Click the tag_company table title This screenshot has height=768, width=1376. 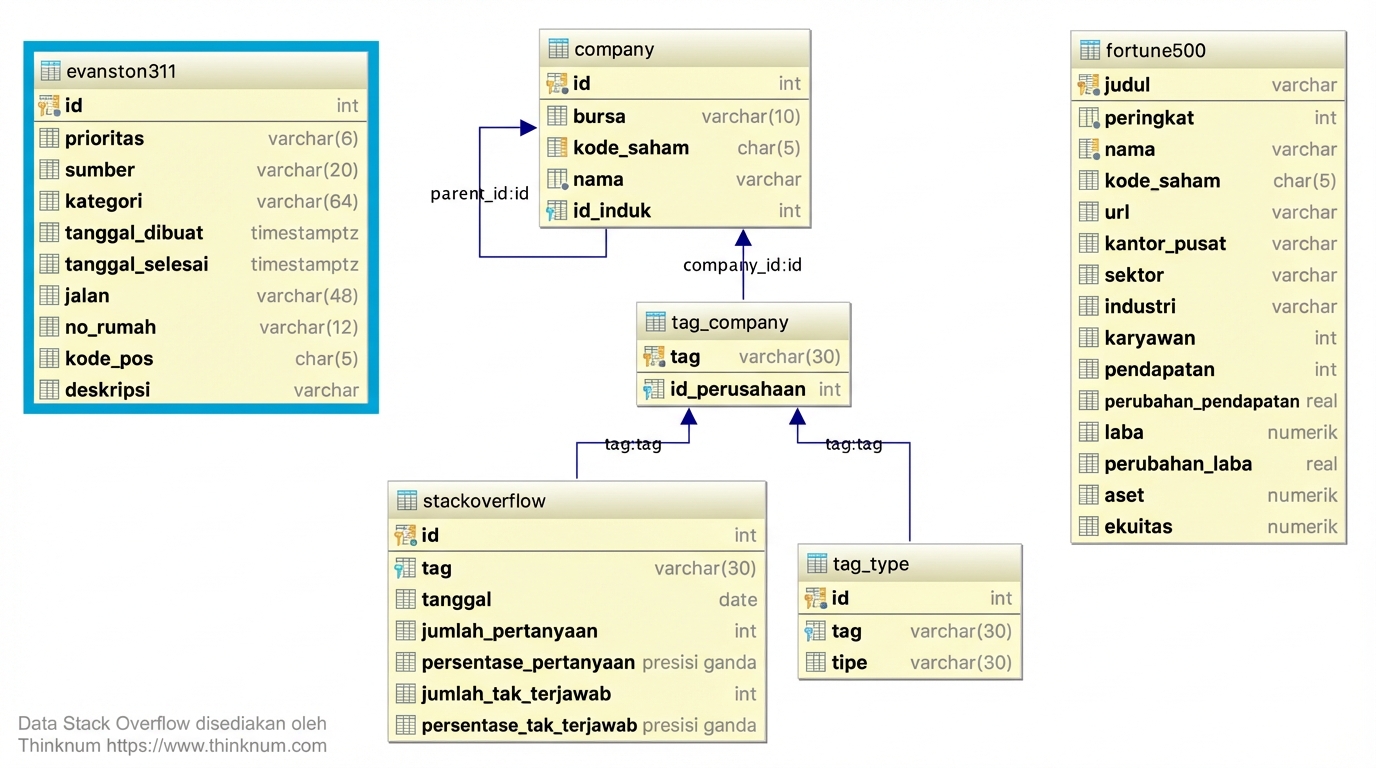point(729,323)
